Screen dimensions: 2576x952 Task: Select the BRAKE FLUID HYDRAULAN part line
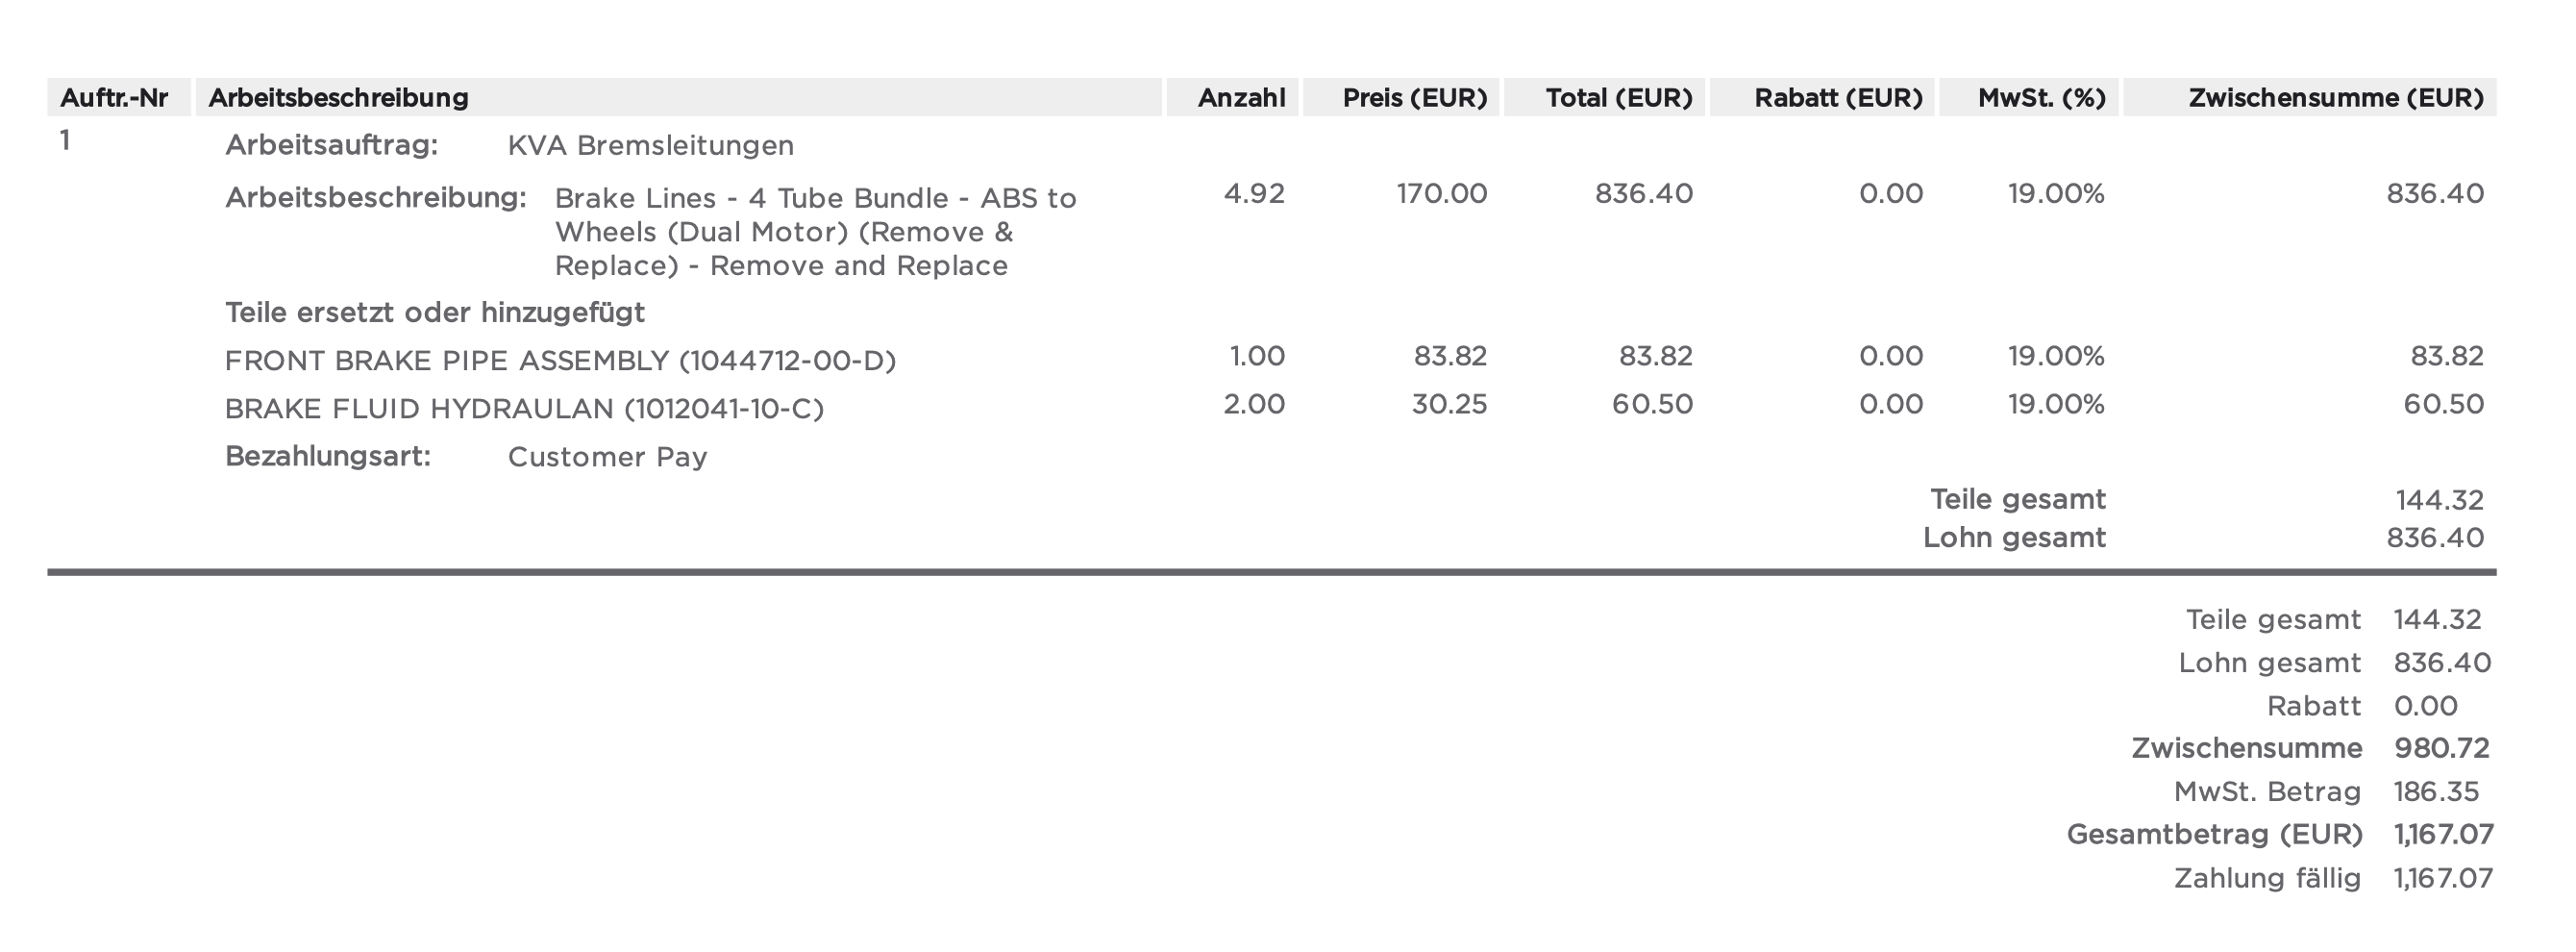click(524, 409)
